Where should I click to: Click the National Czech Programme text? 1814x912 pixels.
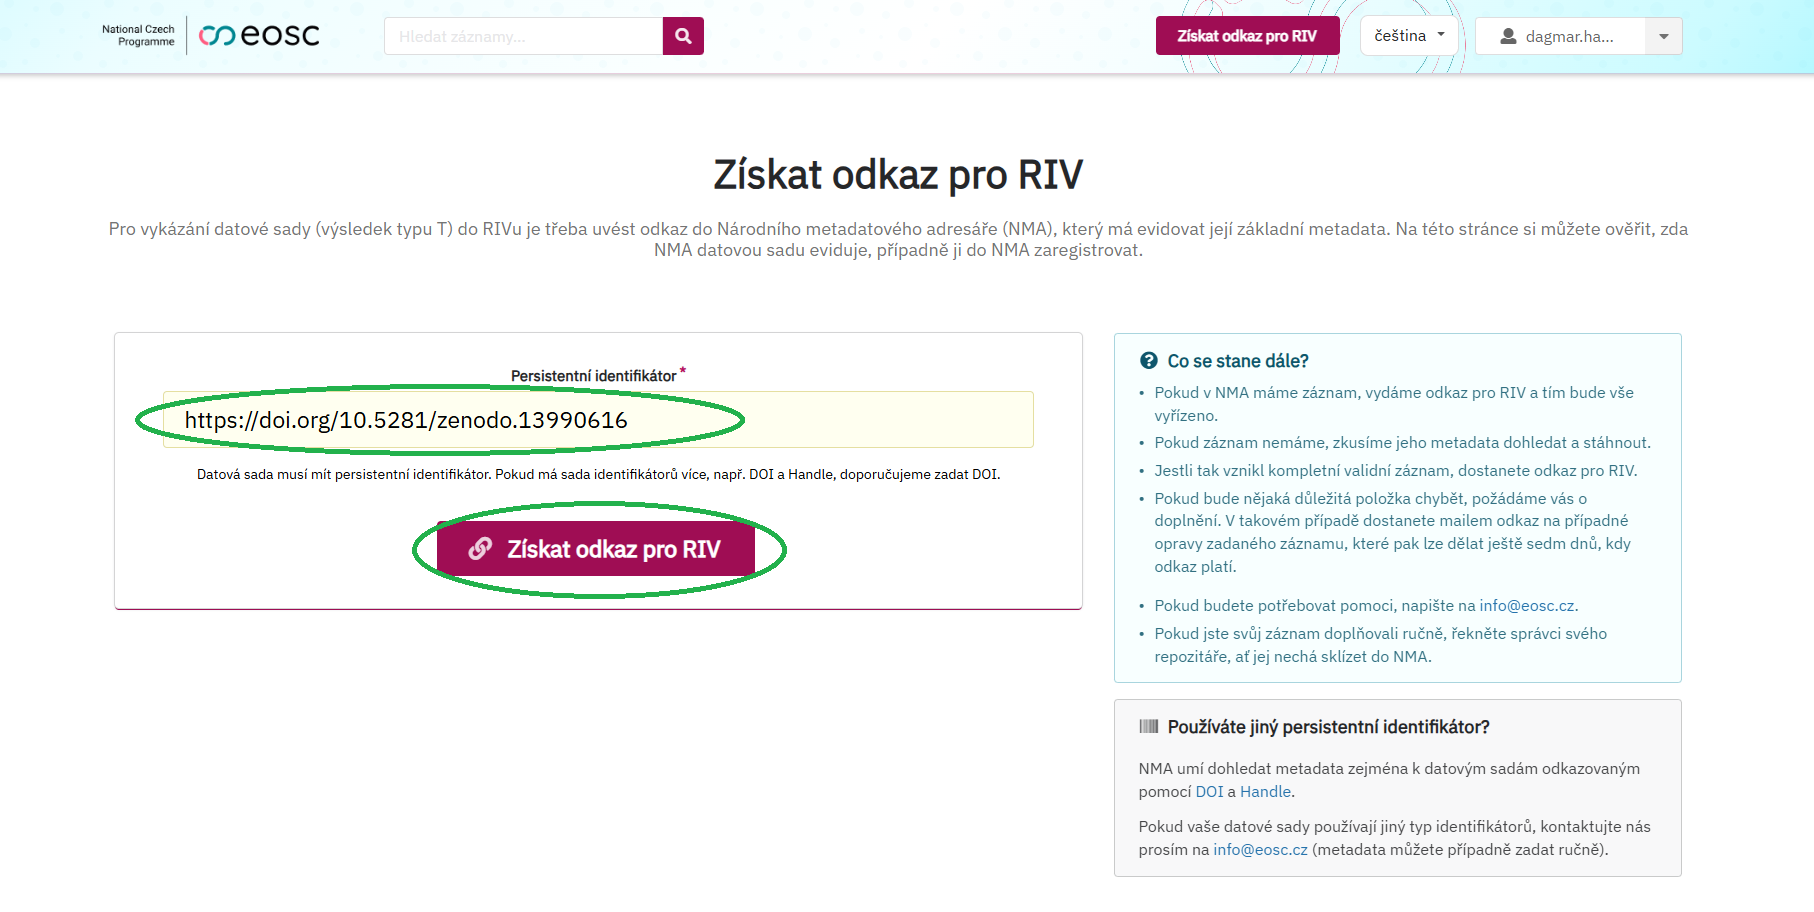click(138, 36)
